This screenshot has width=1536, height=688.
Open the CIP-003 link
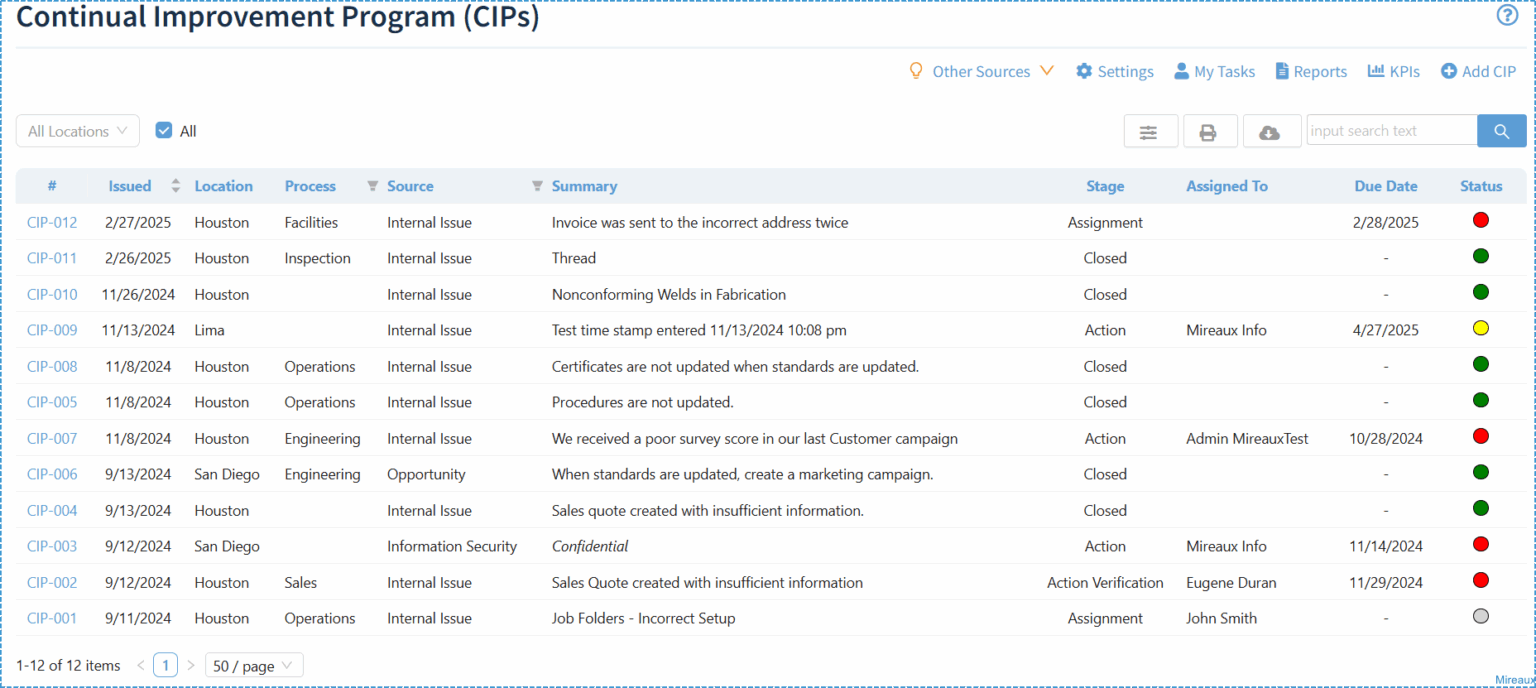[x=52, y=546]
